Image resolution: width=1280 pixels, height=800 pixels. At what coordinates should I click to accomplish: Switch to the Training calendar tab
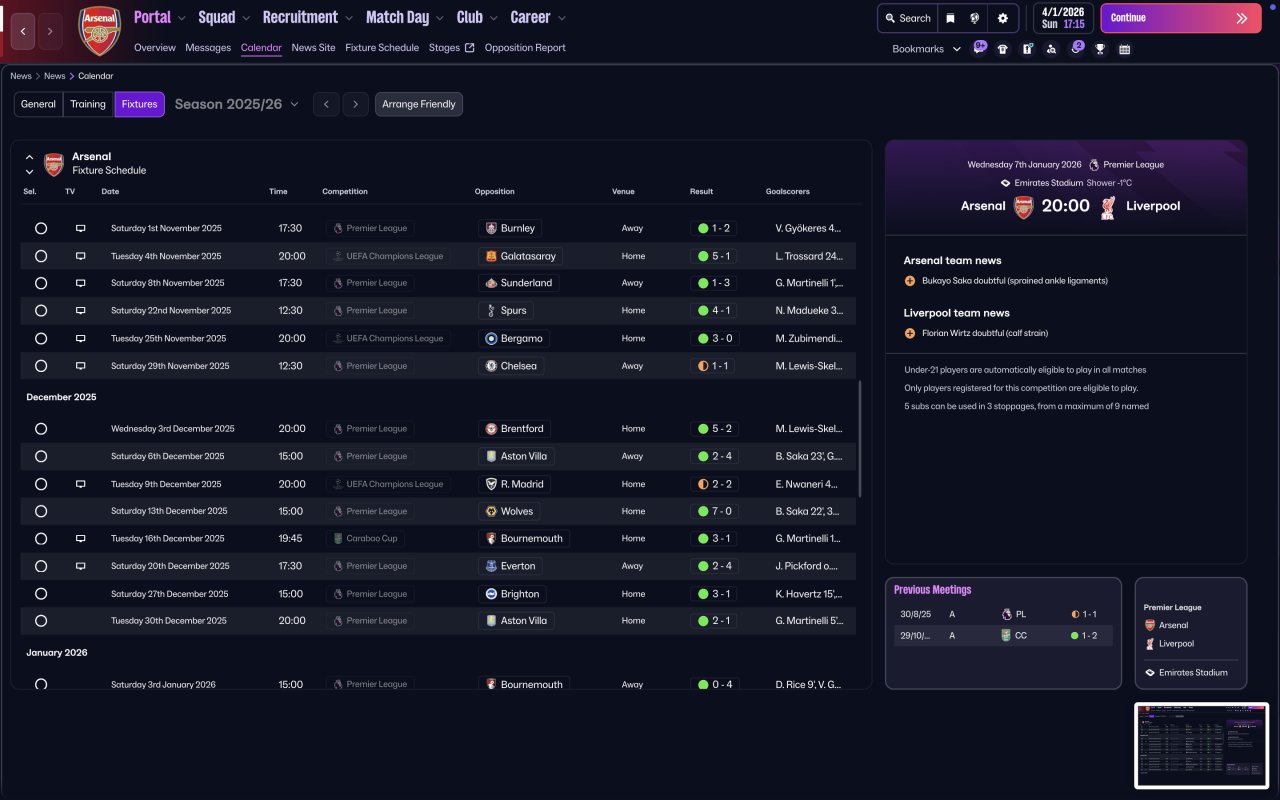pyautogui.click(x=88, y=104)
